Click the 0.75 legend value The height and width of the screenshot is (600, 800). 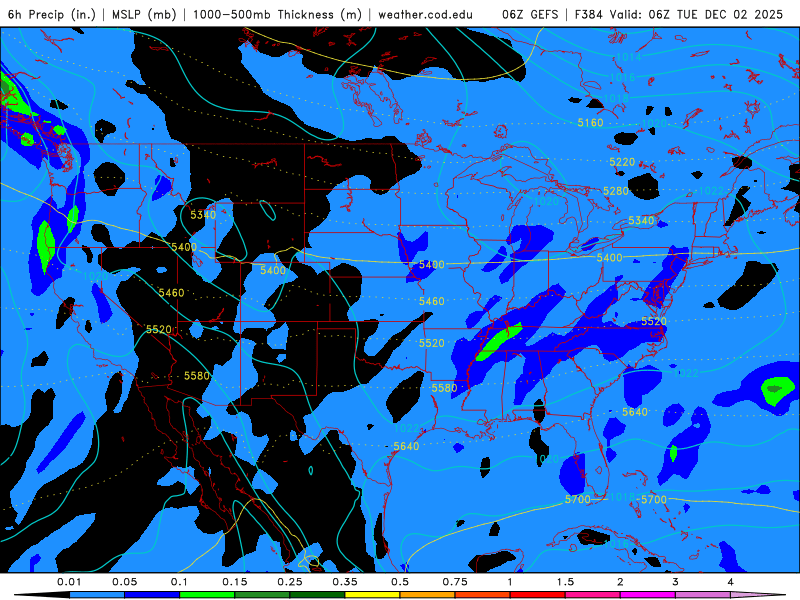(x=455, y=582)
